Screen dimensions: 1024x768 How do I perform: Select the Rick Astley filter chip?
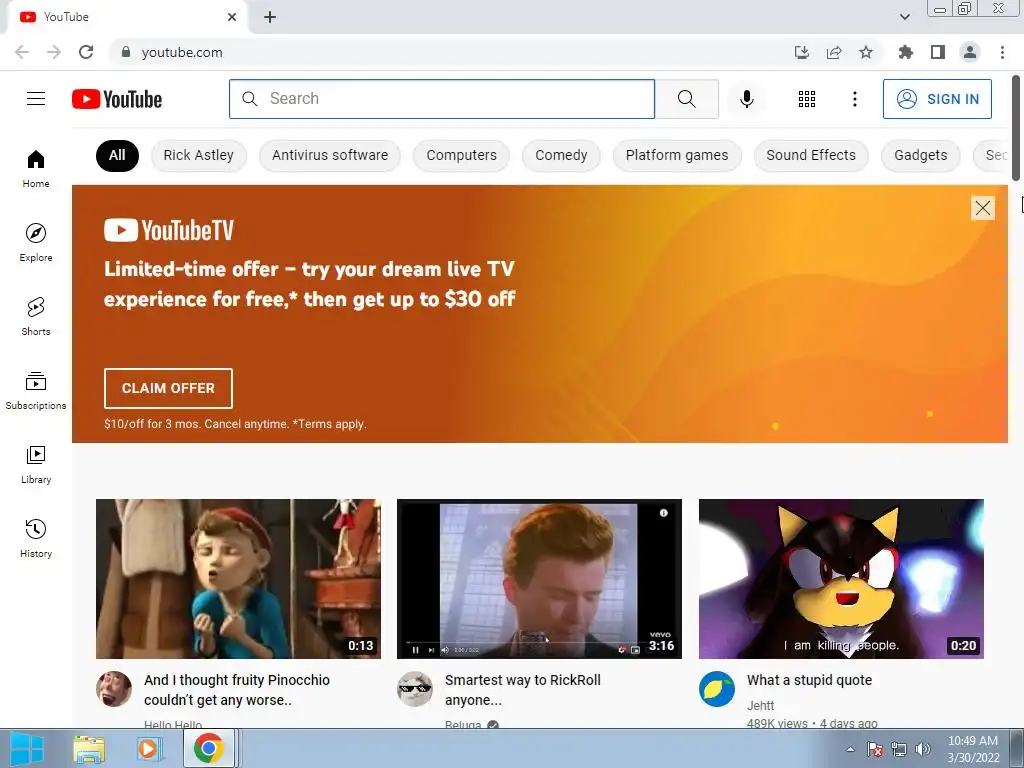pos(199,155)
